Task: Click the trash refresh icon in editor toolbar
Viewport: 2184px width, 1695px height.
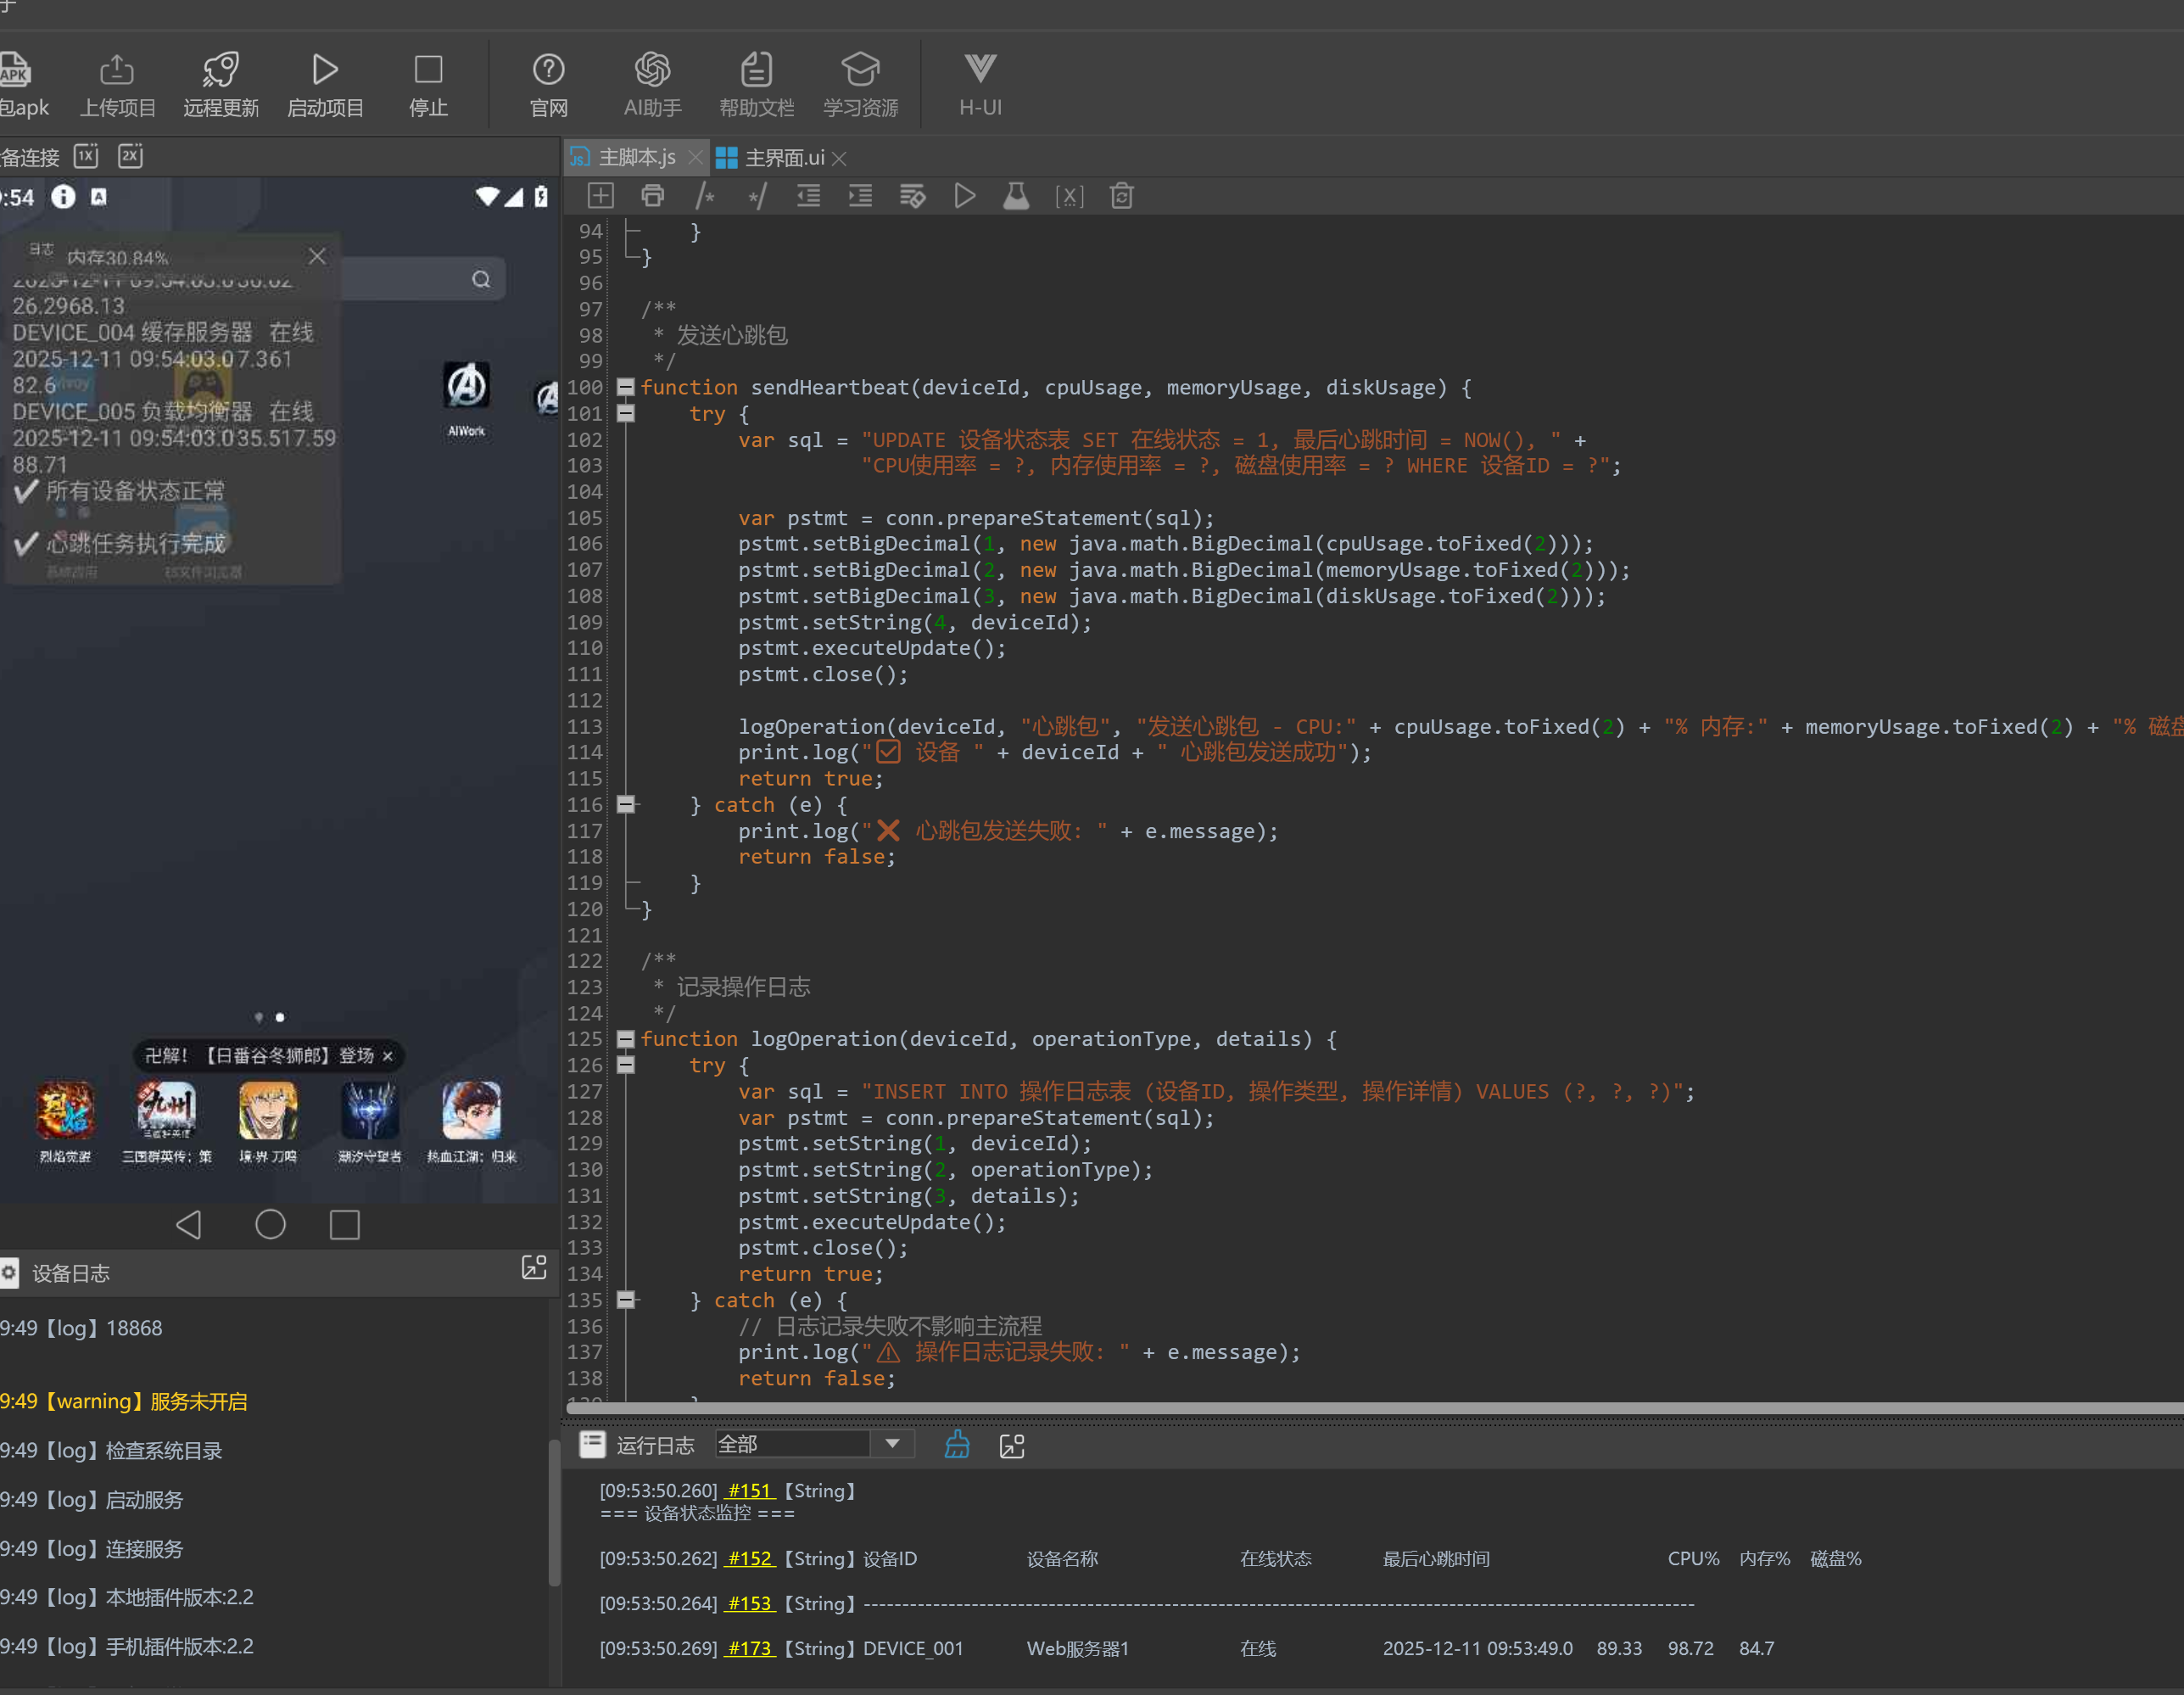Action: tap(1121, 196)
